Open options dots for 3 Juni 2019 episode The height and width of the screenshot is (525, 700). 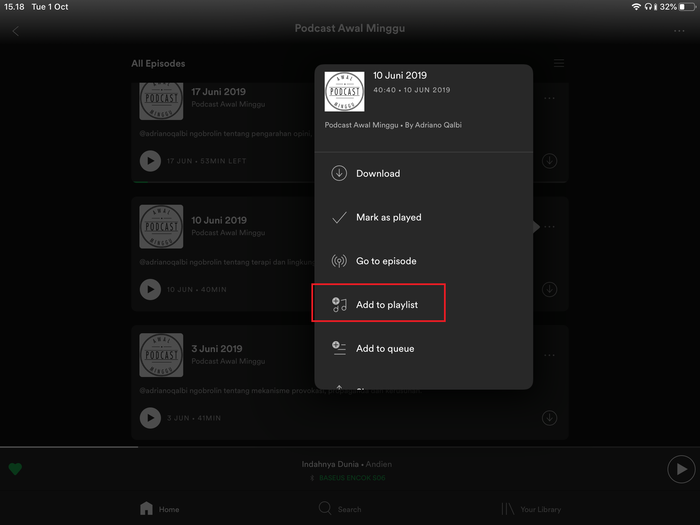(x=549, y=355)
